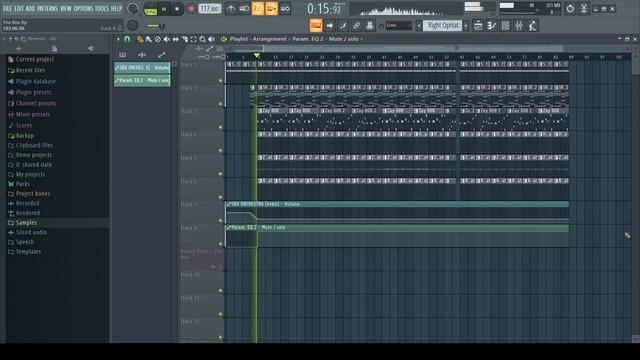Viewport: 640px width, 360px height.
Task: Toggle the blend recording overdub icon
Action: pos(271,9)
